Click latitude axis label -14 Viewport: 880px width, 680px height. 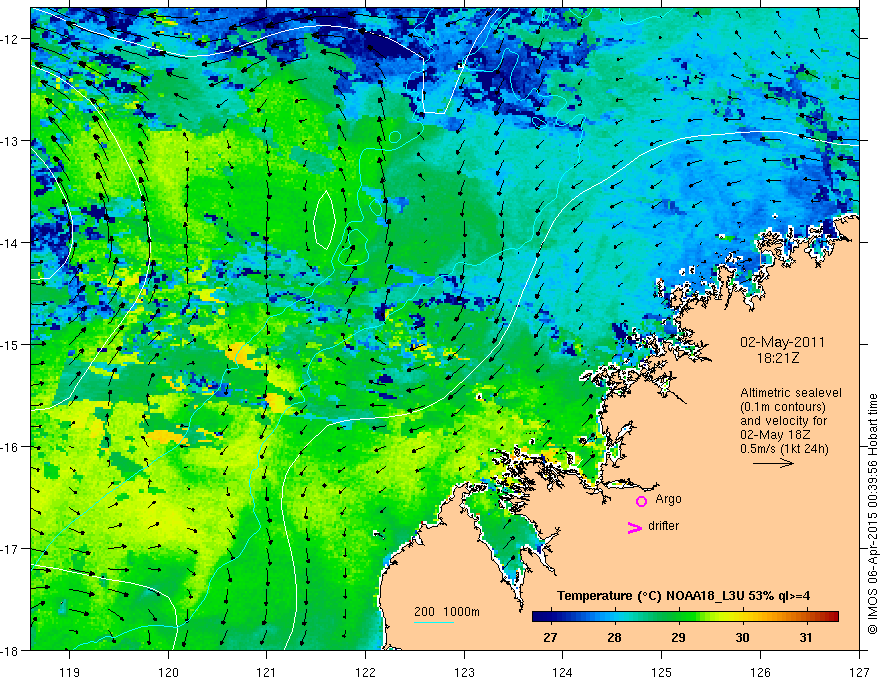click(x=11, y=243)
